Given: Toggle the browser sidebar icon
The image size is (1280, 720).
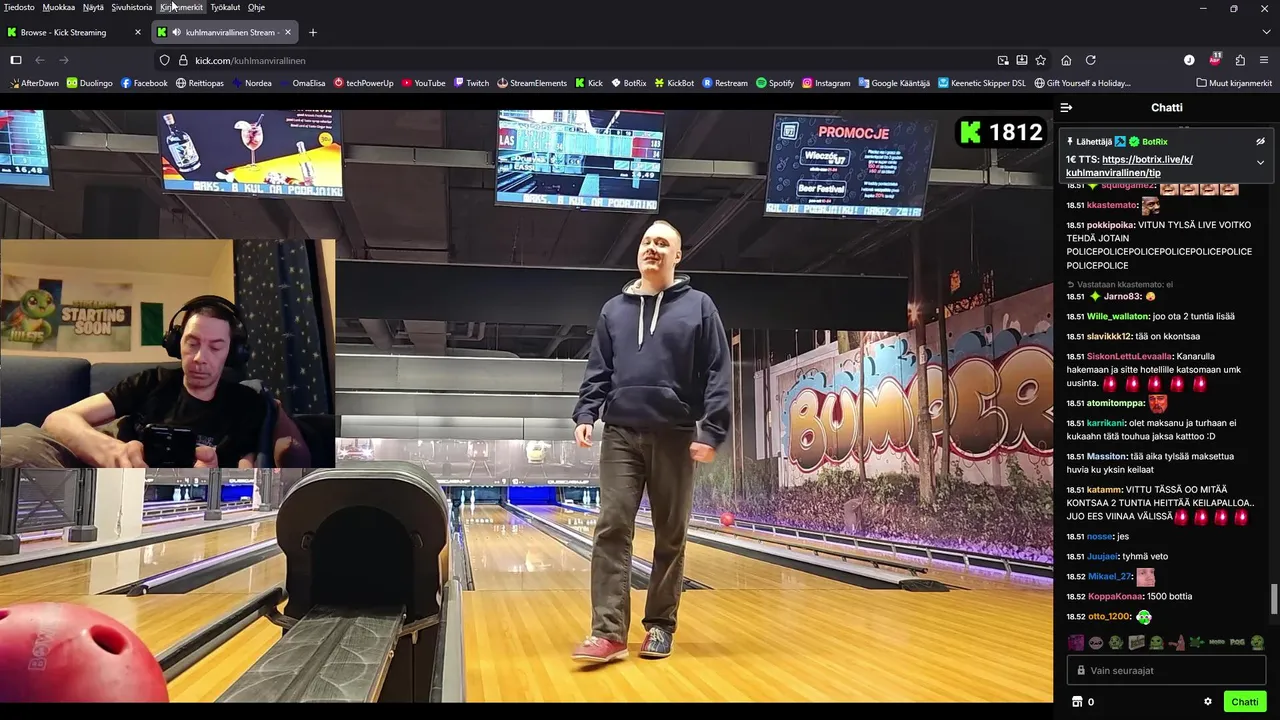Looking at the screenshot, I should tap(16, 60).
